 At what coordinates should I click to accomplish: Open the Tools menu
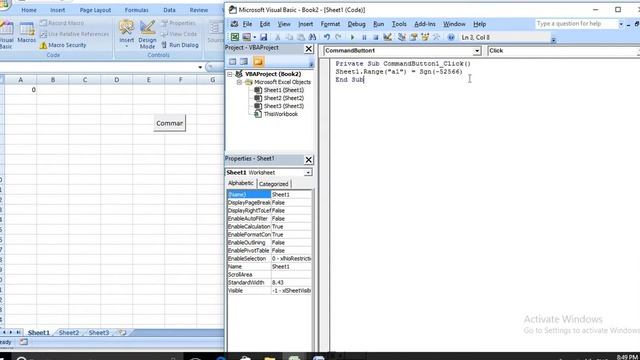click(399, 24)
